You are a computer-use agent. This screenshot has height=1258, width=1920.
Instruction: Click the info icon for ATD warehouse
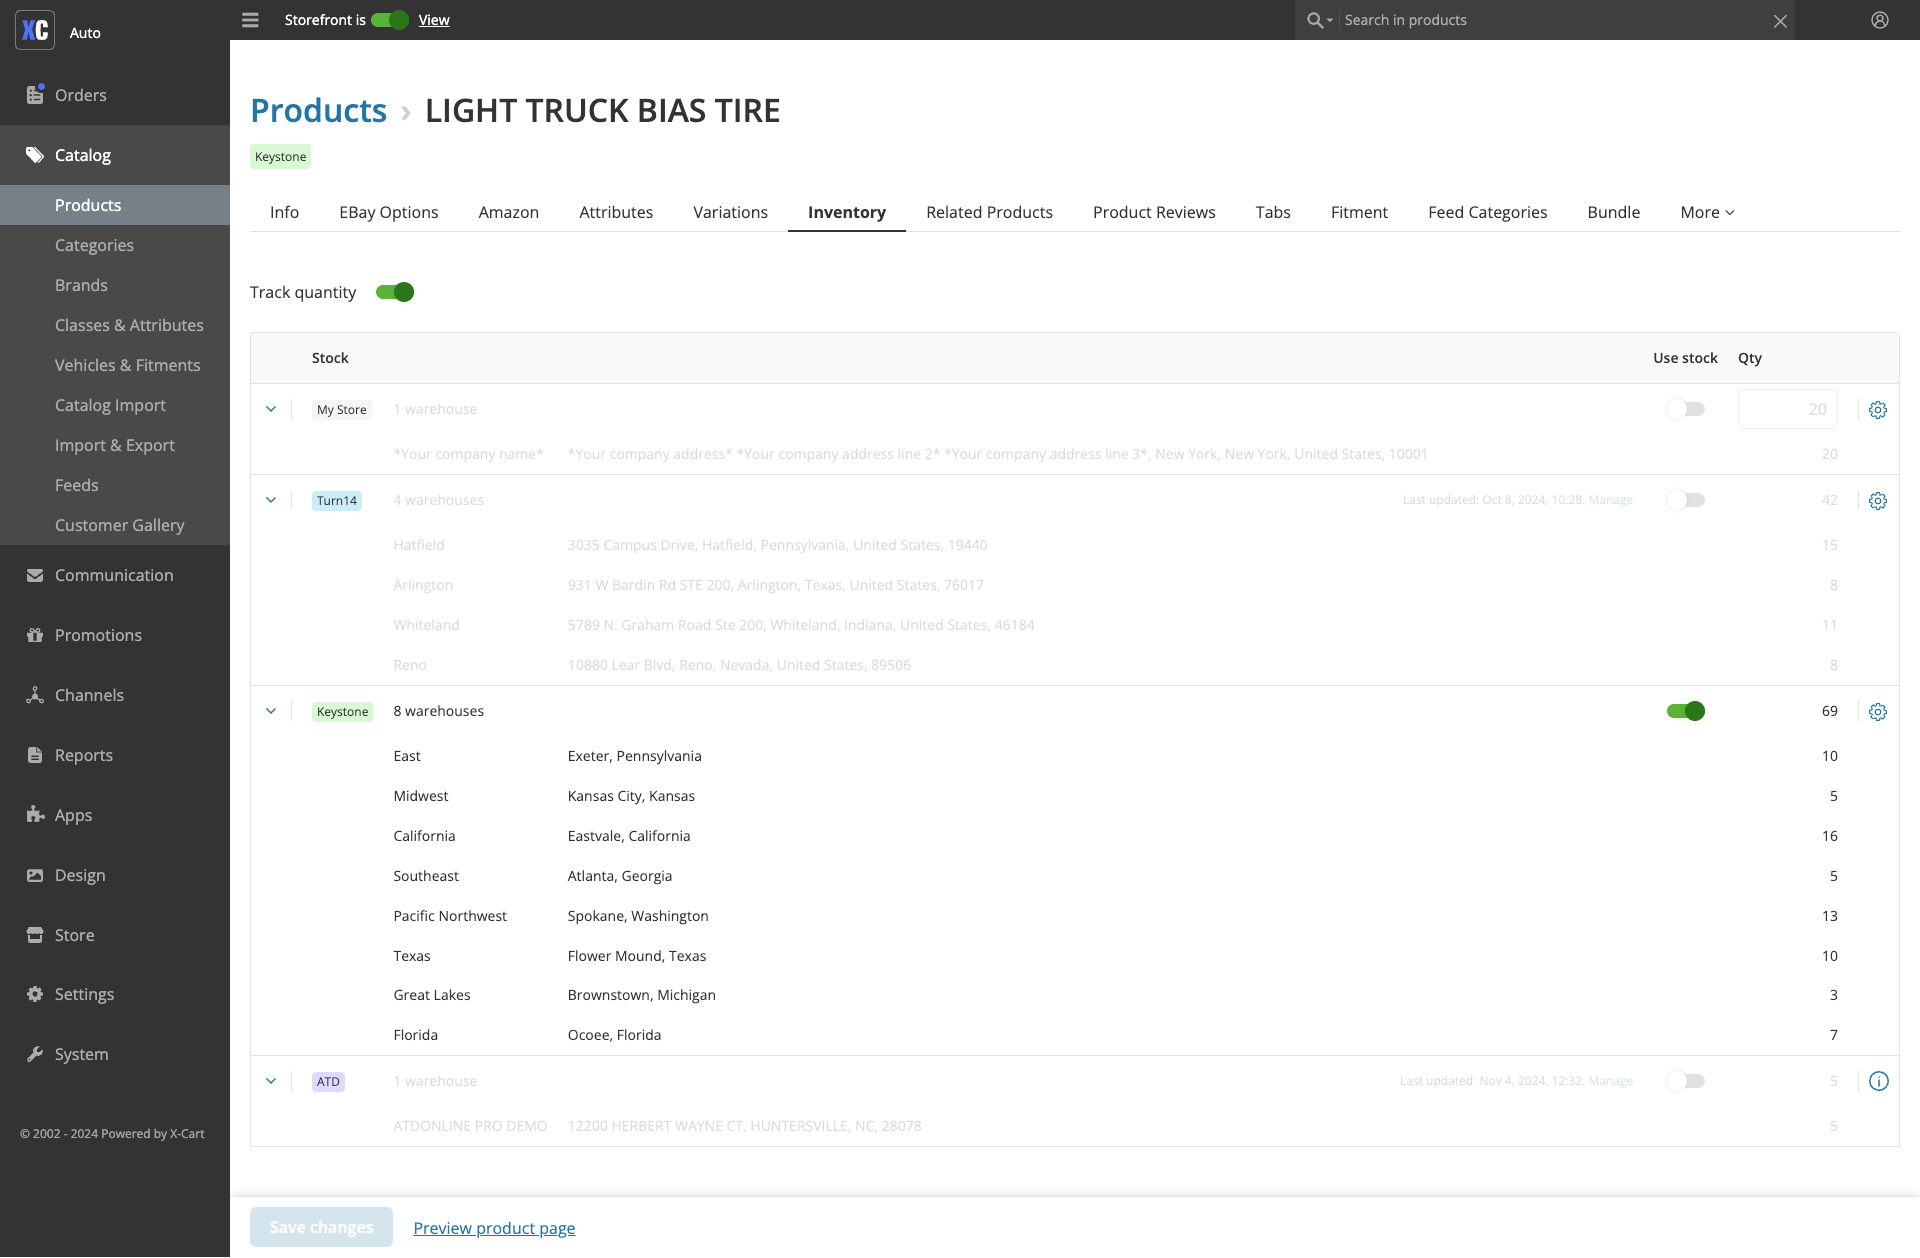click(1879, 1081)
